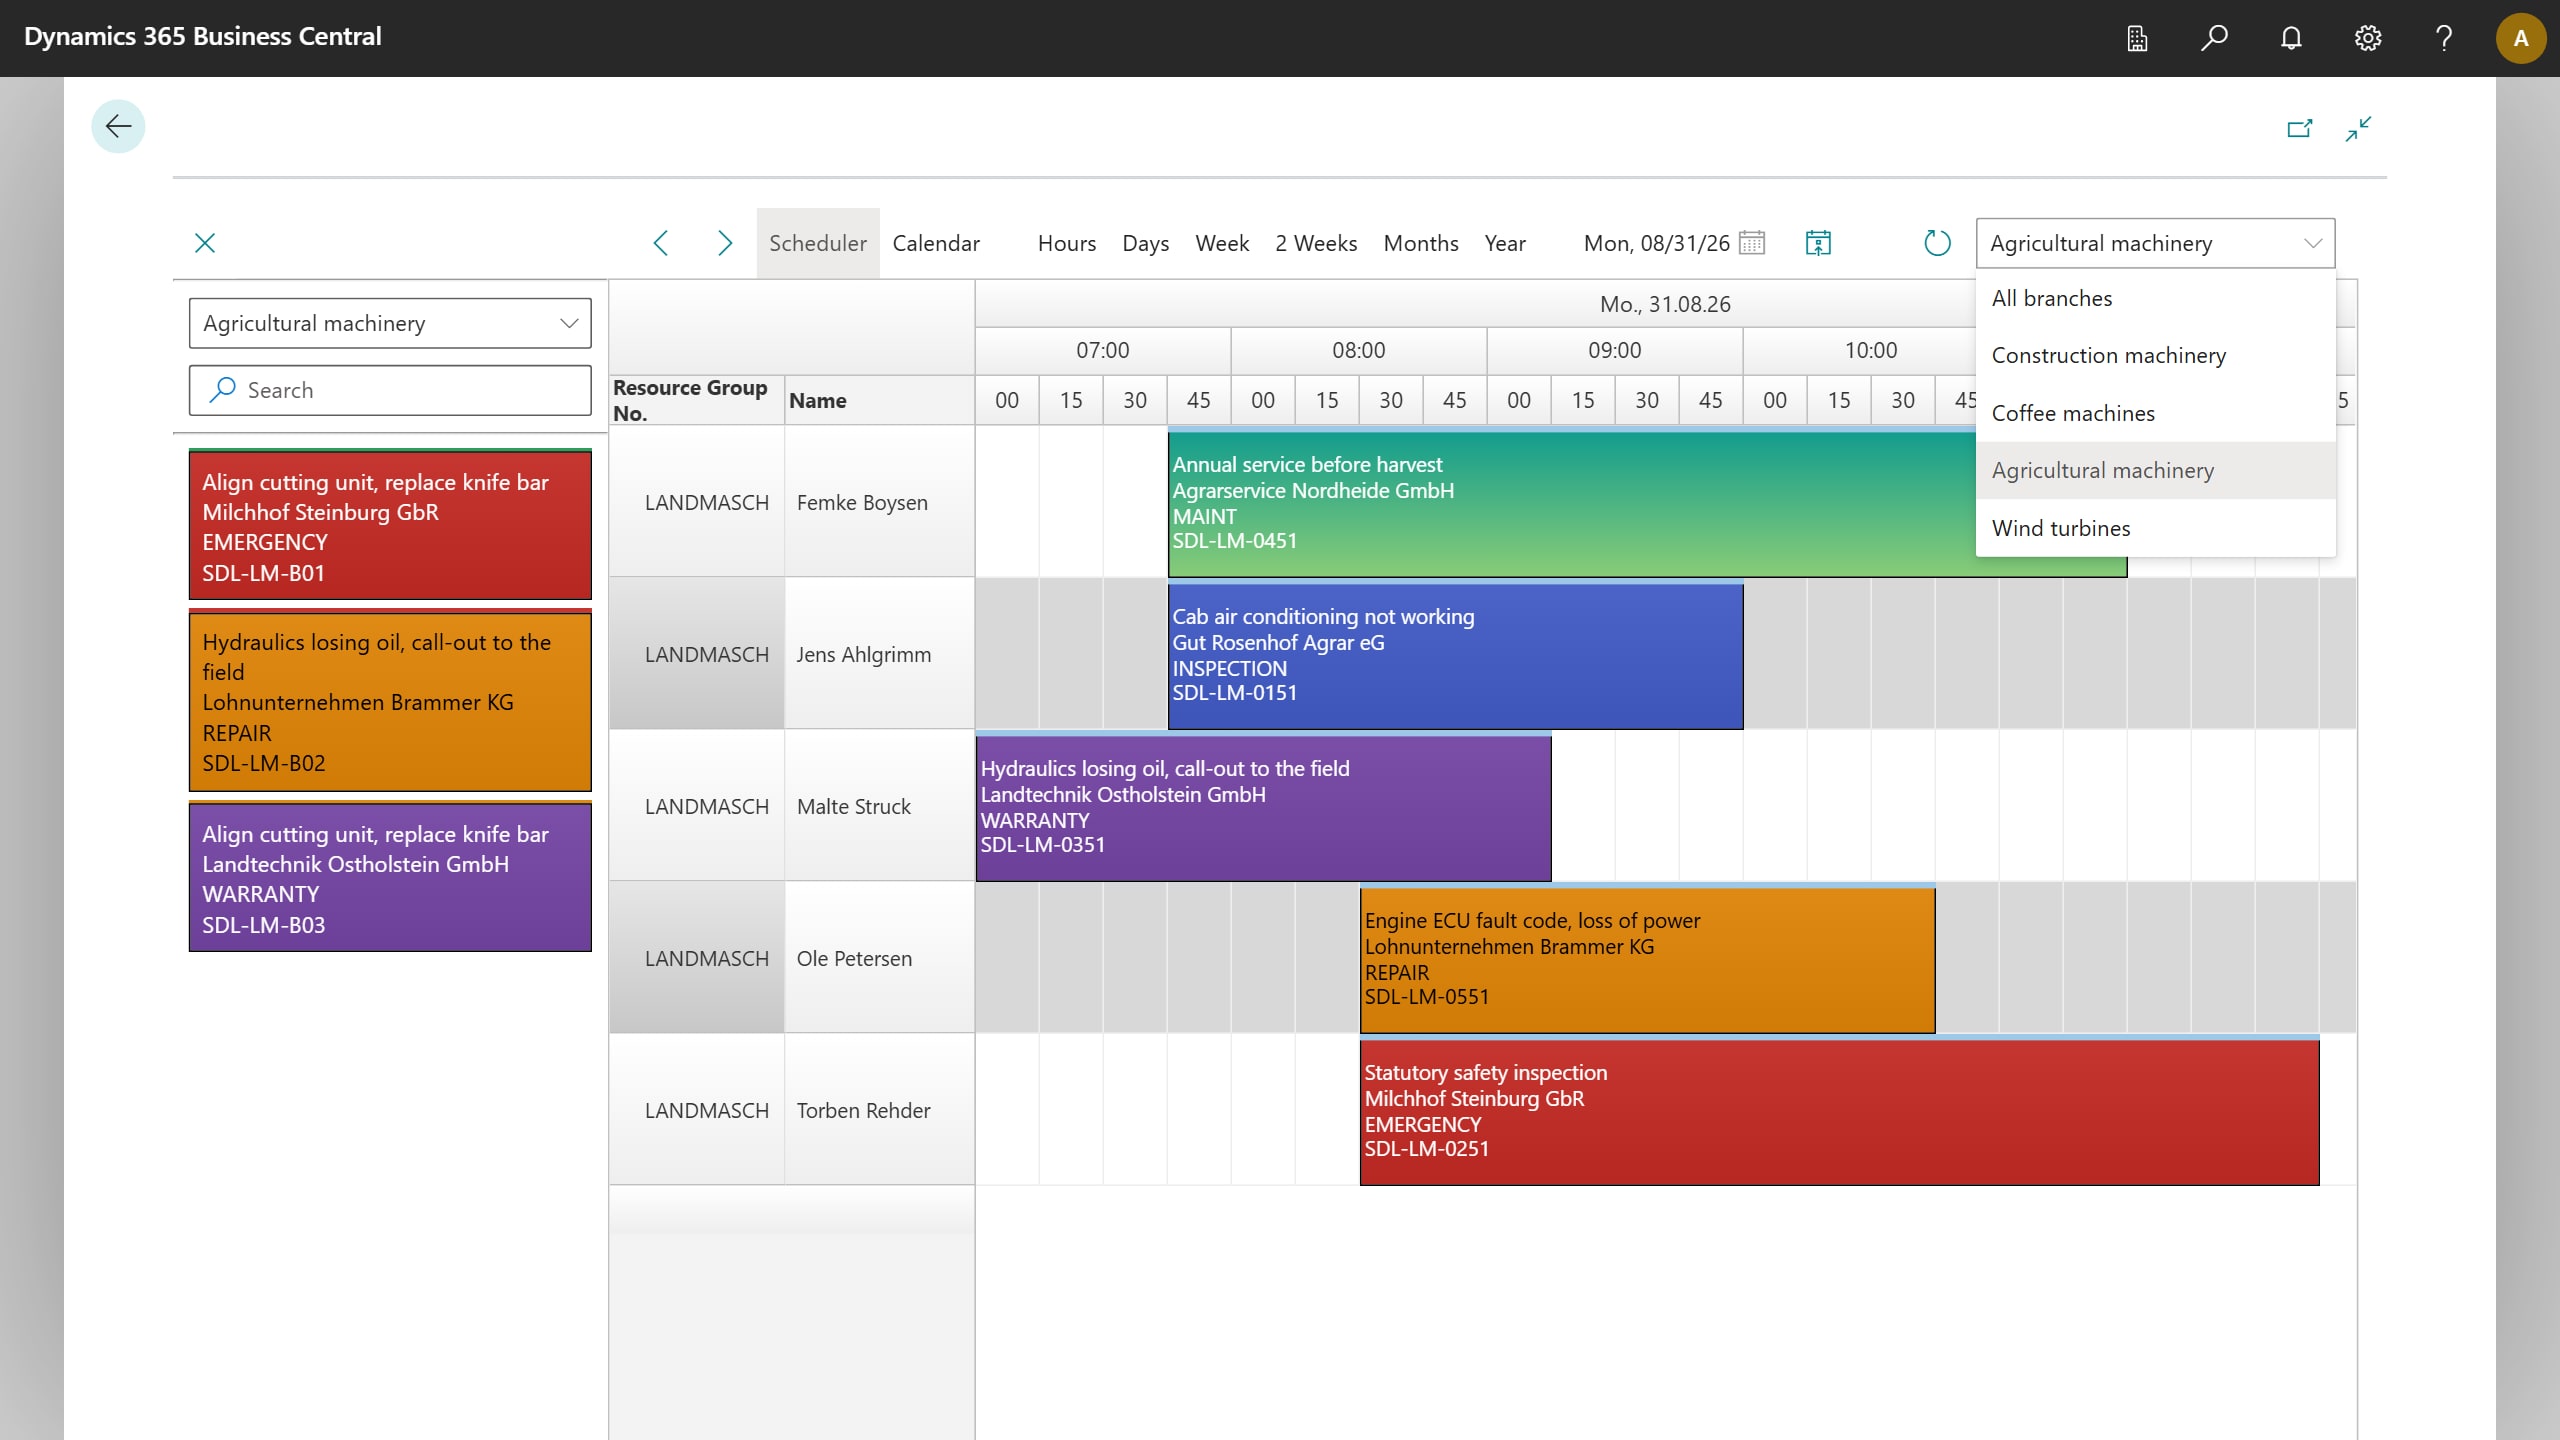Select backlog card SDL-LM-B01 emergency
The width and height of the screenshot is (2560, 1440).
tap(390, 525)
